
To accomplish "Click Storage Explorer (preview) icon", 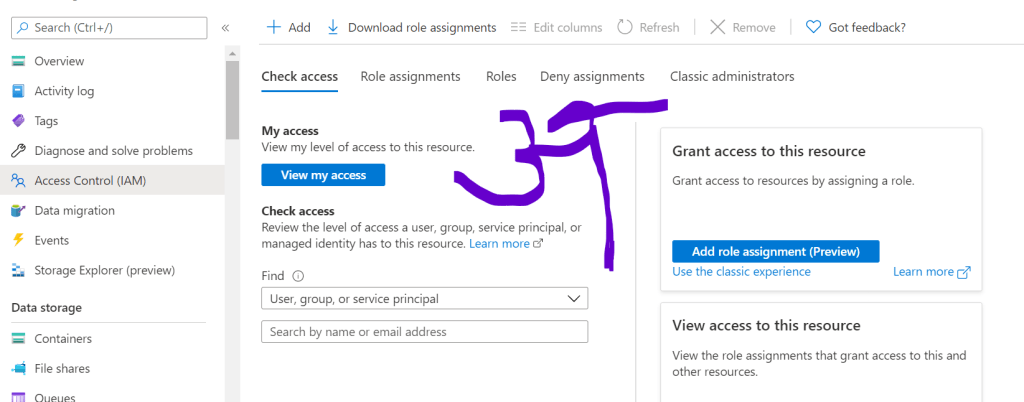I will pyautogui.click(x=18, y=270).
